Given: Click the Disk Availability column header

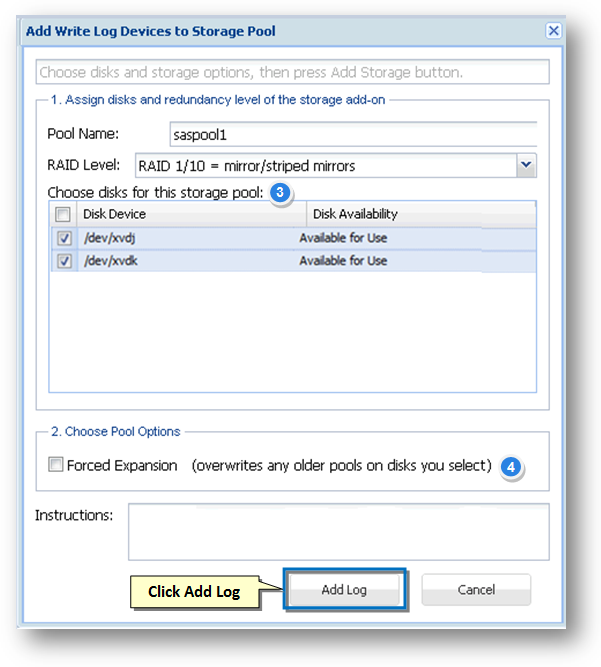Looking at the screenshot, I should [355, 214].
